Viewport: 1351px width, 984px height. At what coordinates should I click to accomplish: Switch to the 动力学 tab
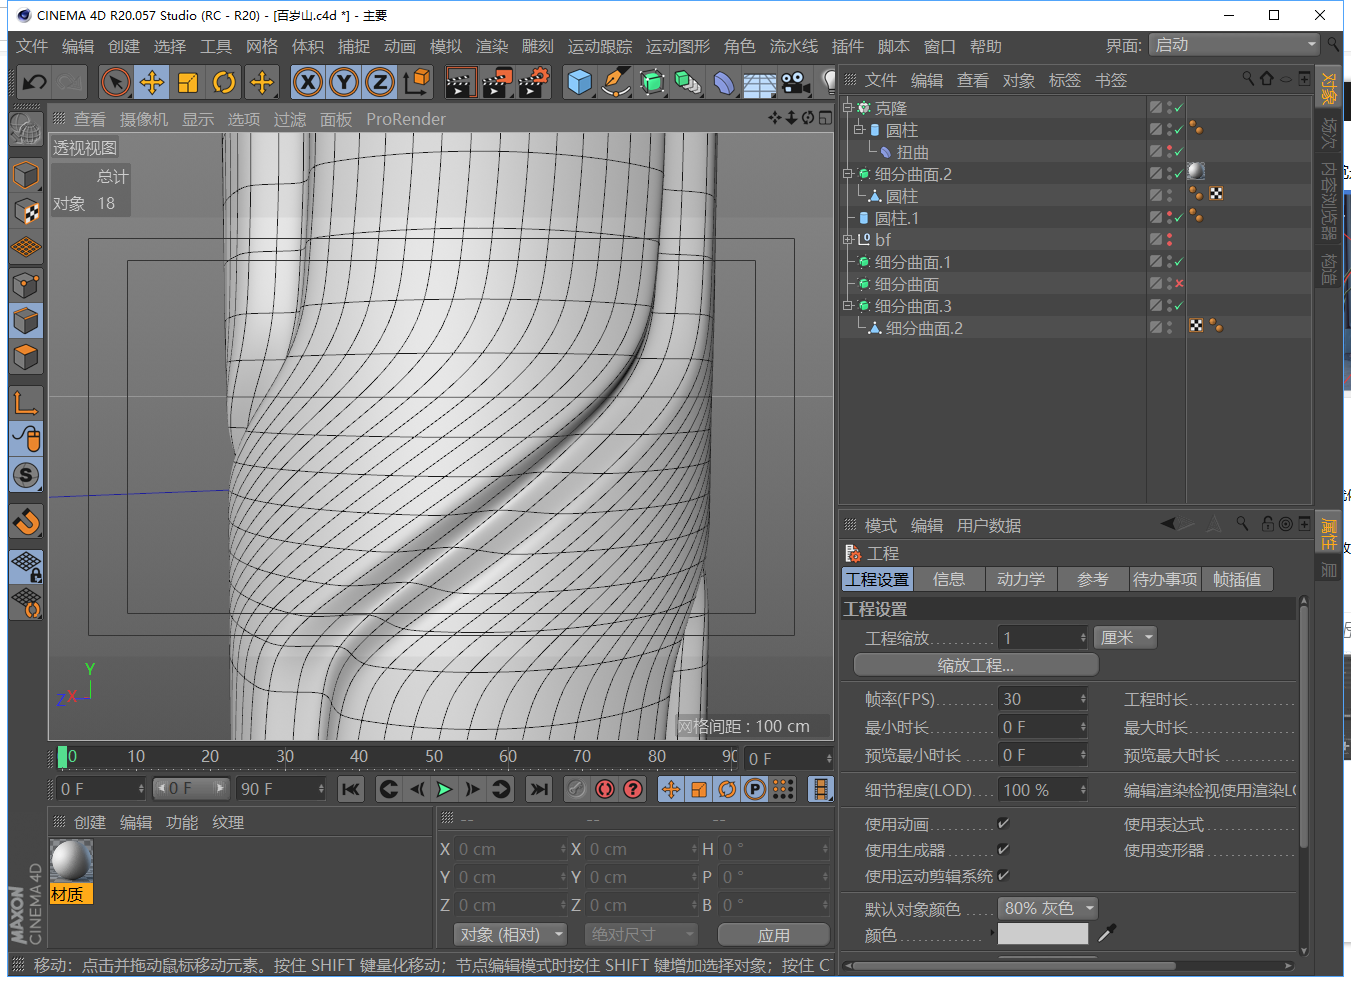pyautogui.click(x=1021, y=579)
